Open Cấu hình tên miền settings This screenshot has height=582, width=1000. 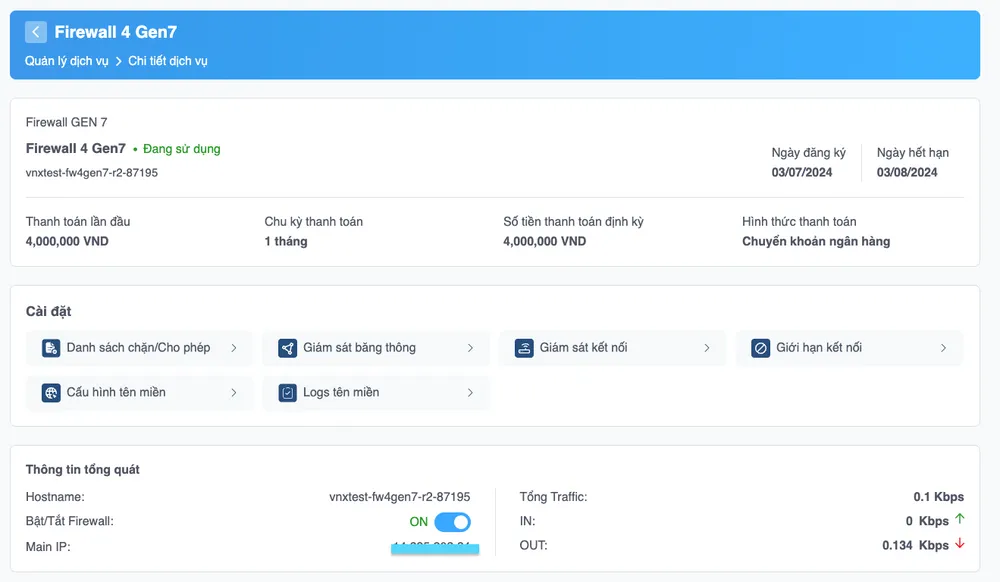[116, 393]
